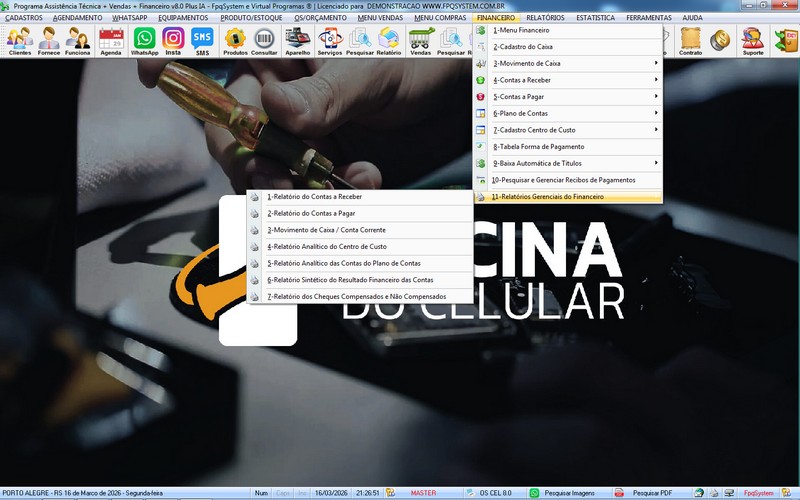Click Pesquisar icon next to Serviços
Viewport: 800px width, 500px height.
[360, 41]
